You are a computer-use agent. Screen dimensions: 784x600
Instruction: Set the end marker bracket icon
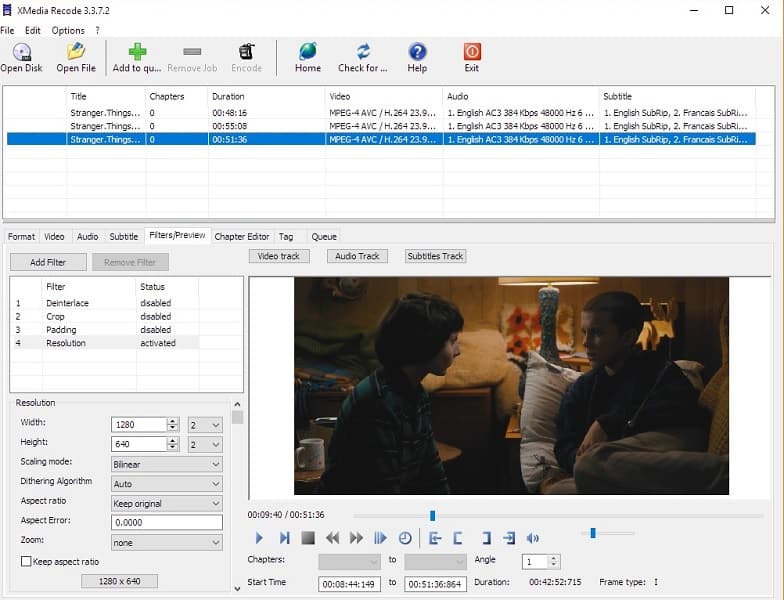click(486, 538)
